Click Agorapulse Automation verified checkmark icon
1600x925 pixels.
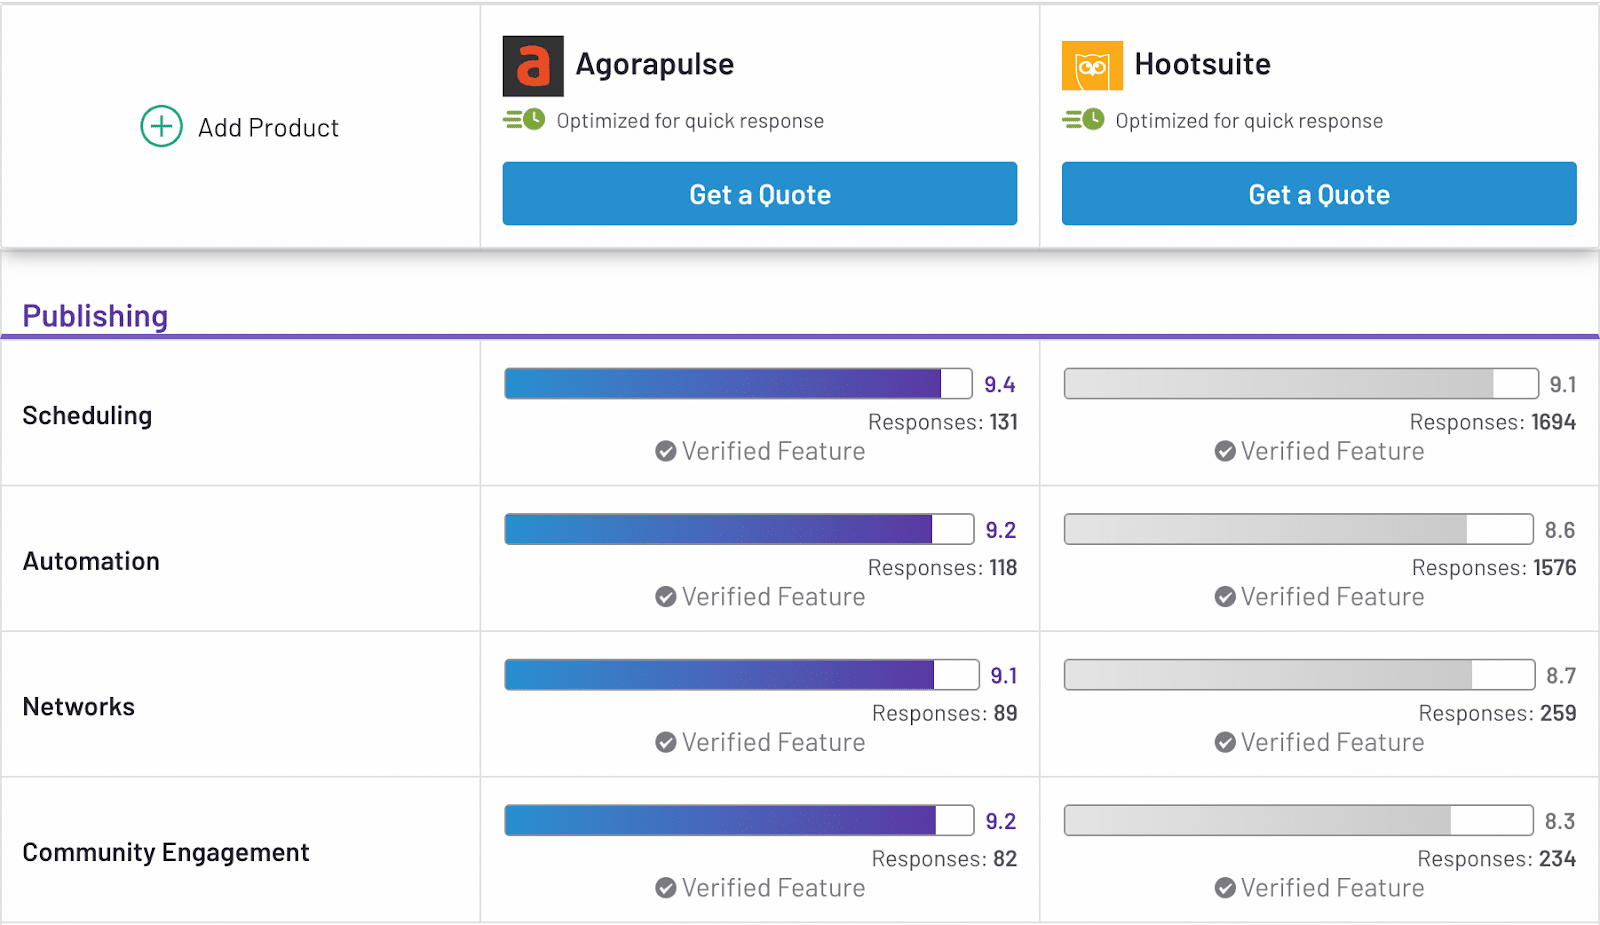pos(666,597)
